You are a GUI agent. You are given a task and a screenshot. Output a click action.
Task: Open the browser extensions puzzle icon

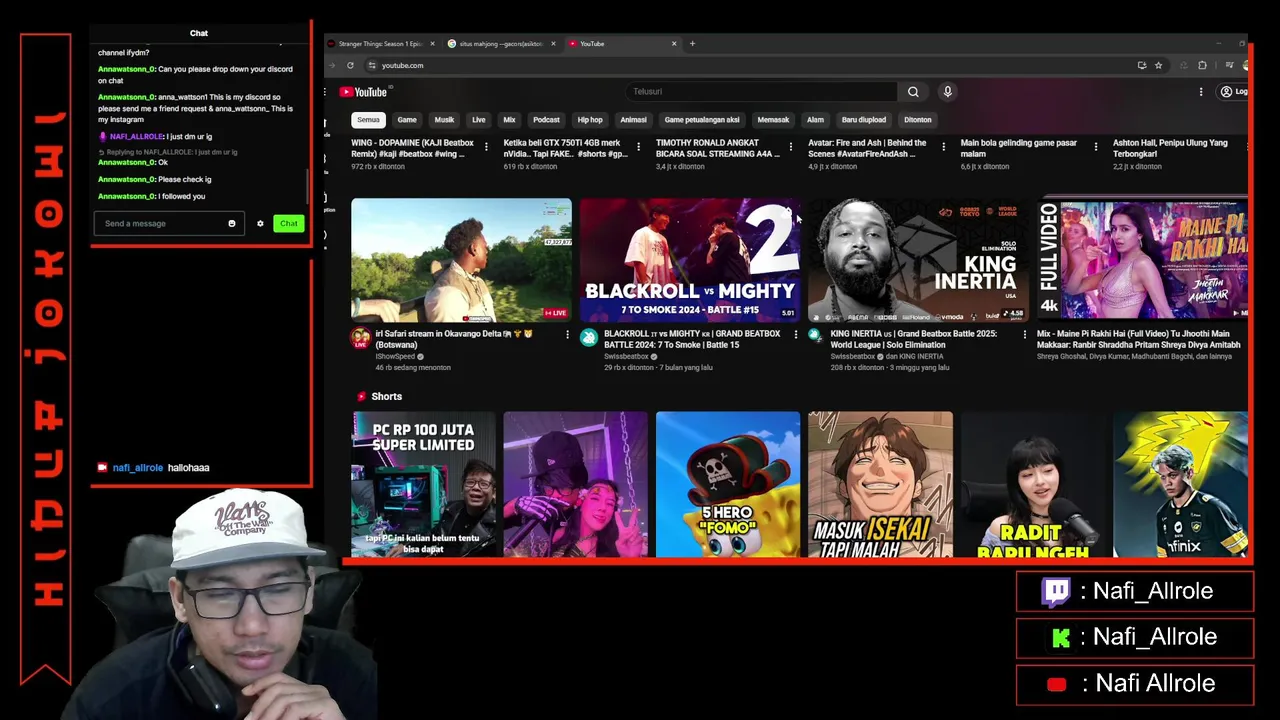1202,65
